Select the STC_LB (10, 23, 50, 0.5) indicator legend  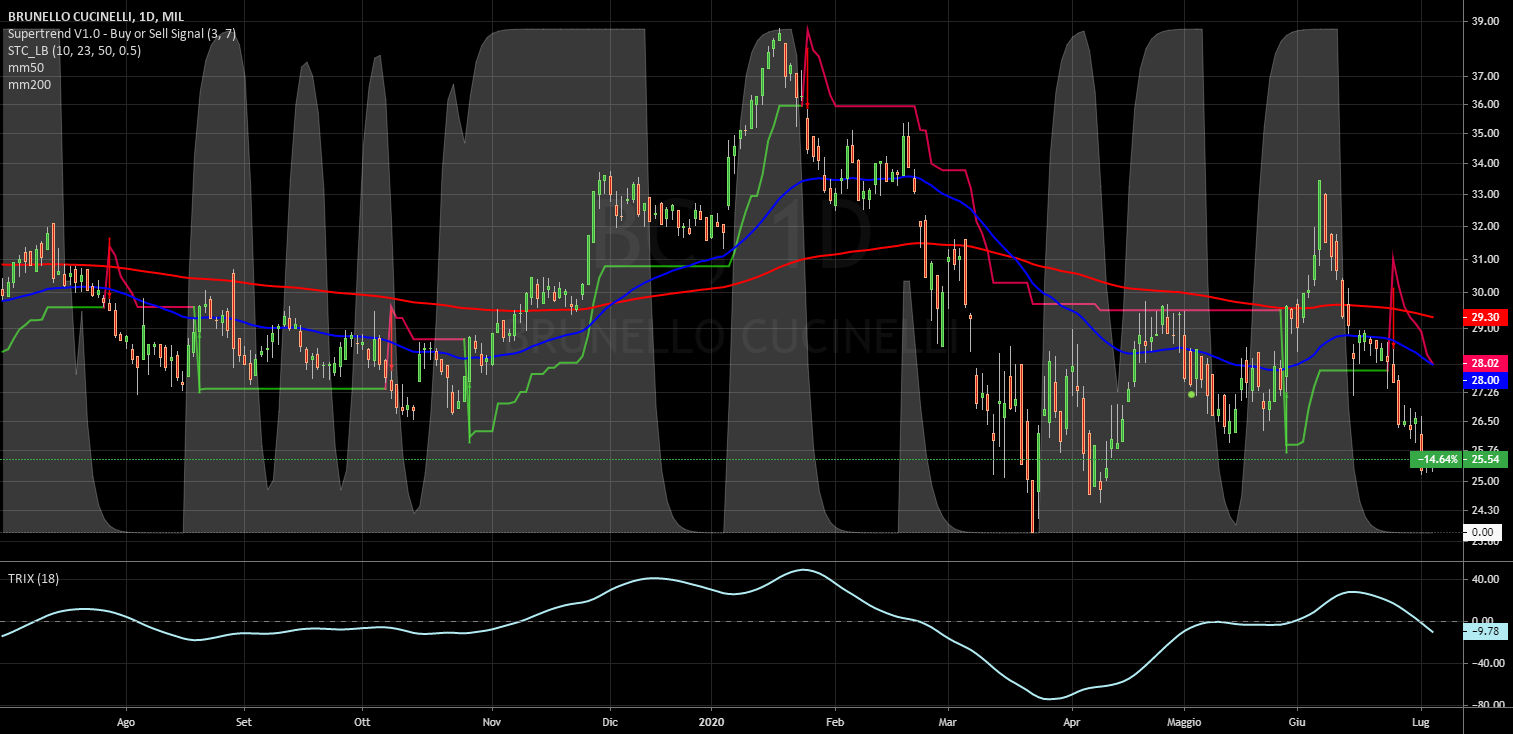click(74, 51)
